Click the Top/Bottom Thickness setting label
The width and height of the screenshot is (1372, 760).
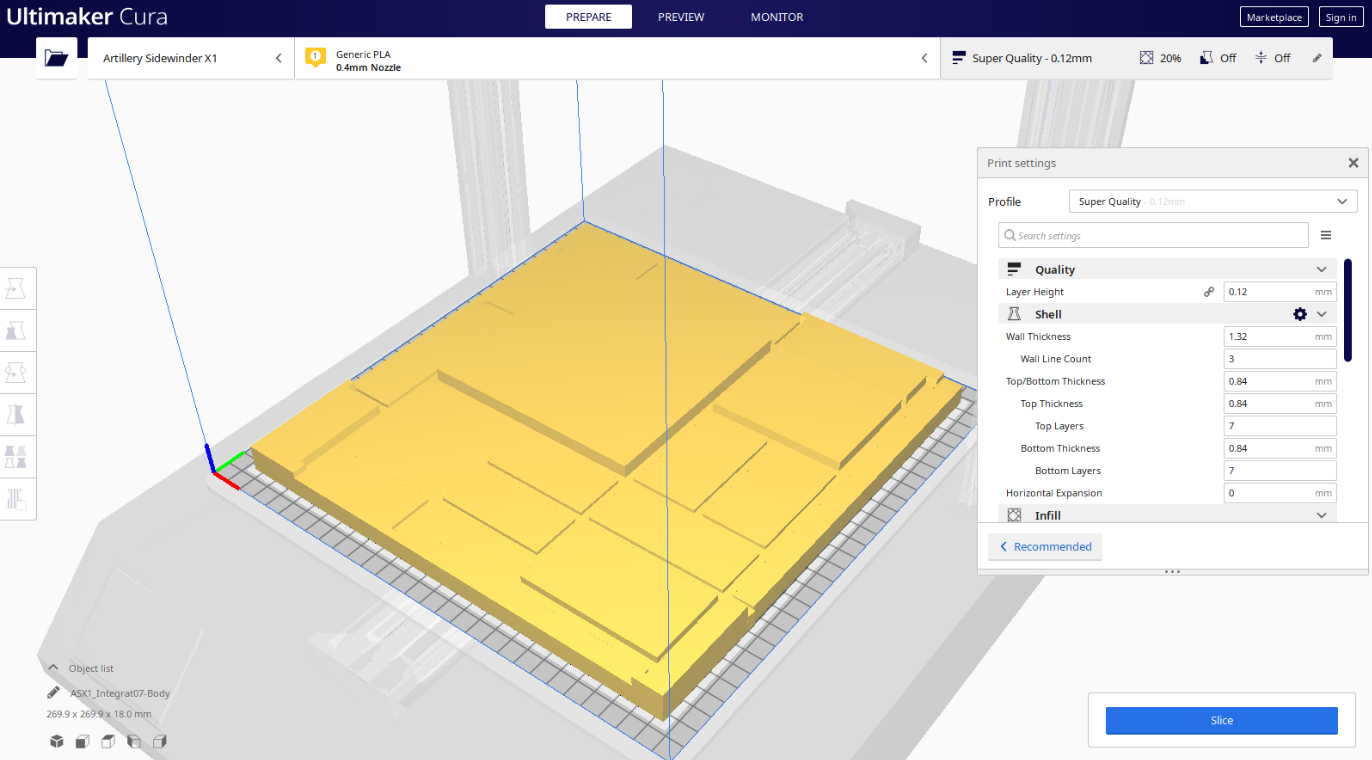pos(1055,381)
